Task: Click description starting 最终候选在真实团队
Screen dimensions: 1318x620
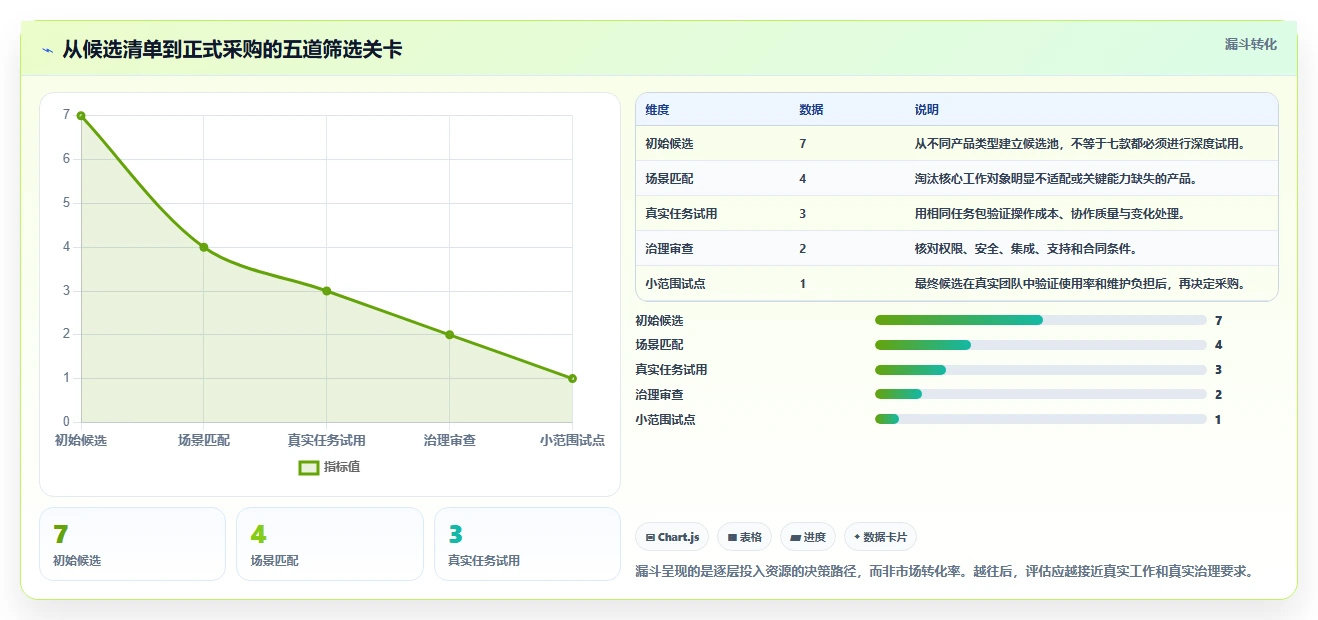Action: [x=1082, y=284]
